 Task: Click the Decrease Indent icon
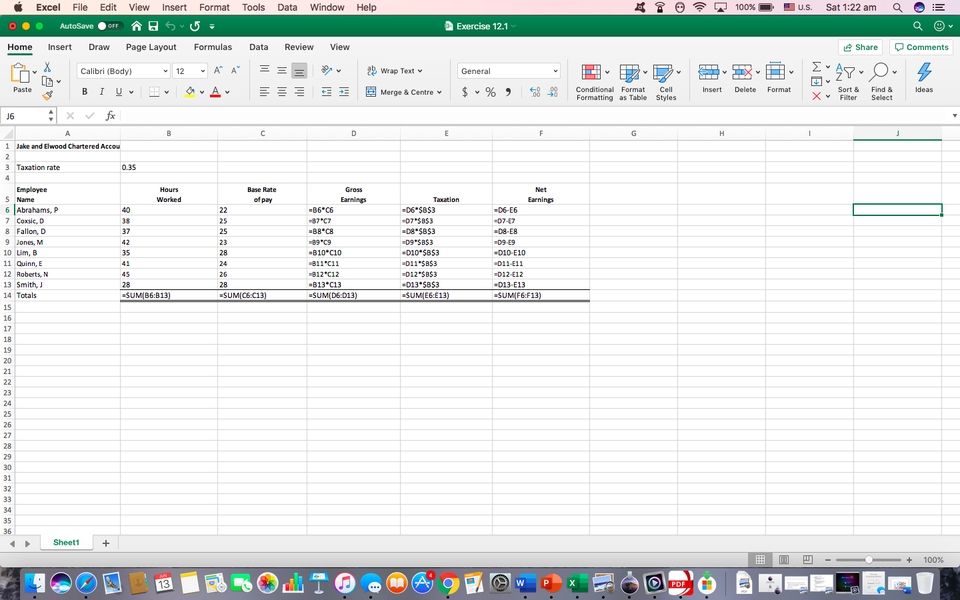[326, 92]
